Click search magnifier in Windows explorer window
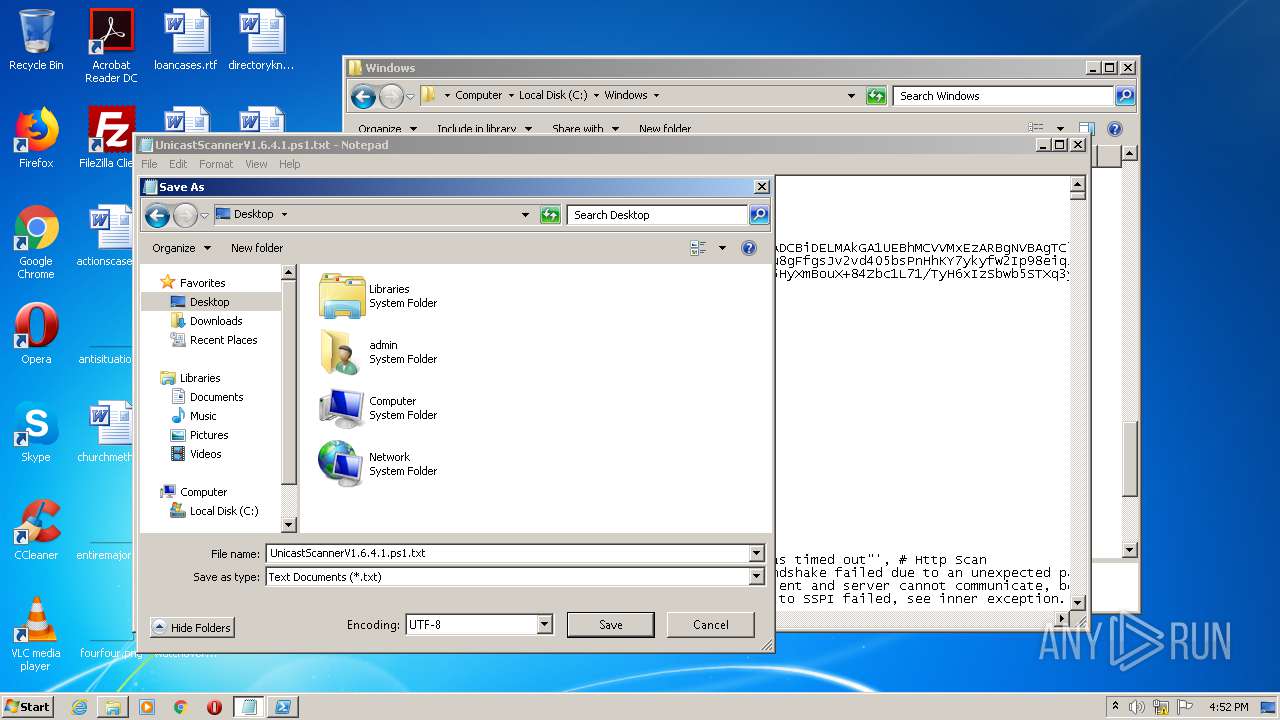The width and height of the screenshot is (1280, 720). point(1125,96)
